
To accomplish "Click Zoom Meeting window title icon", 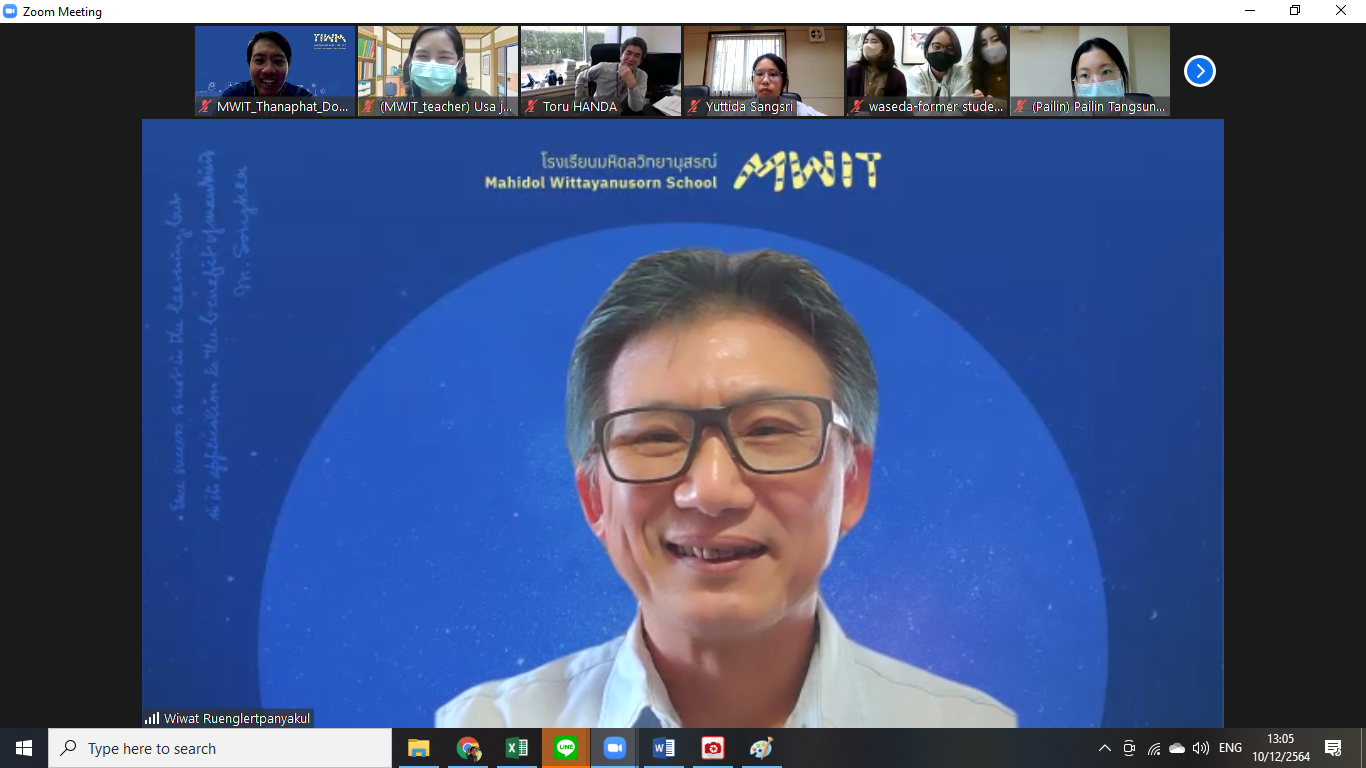I will pos(11,12).
